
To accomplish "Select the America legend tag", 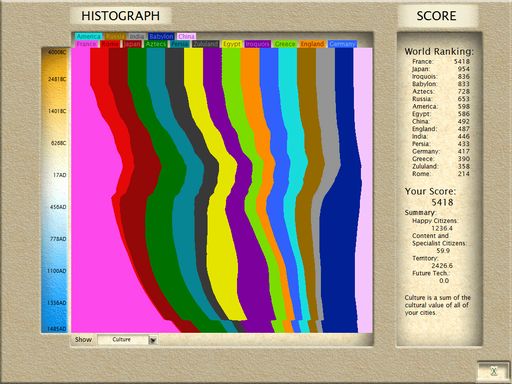I will coord(89,36).
